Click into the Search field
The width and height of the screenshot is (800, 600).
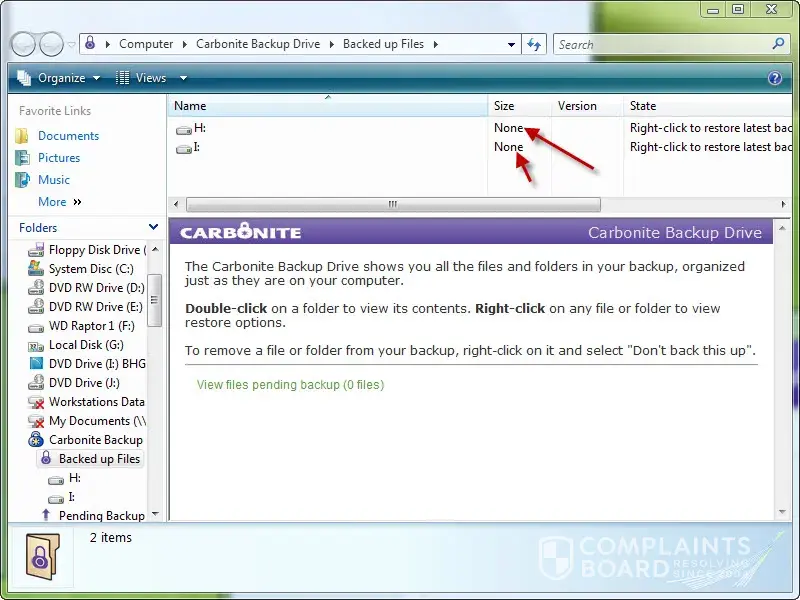coord(663,44)
